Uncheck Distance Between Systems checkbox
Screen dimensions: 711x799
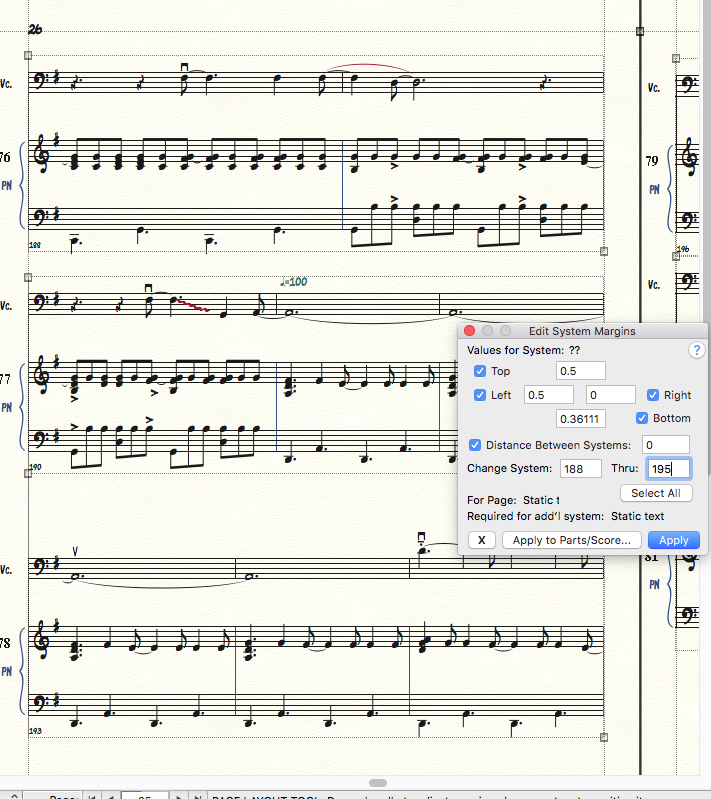[475, 445]
